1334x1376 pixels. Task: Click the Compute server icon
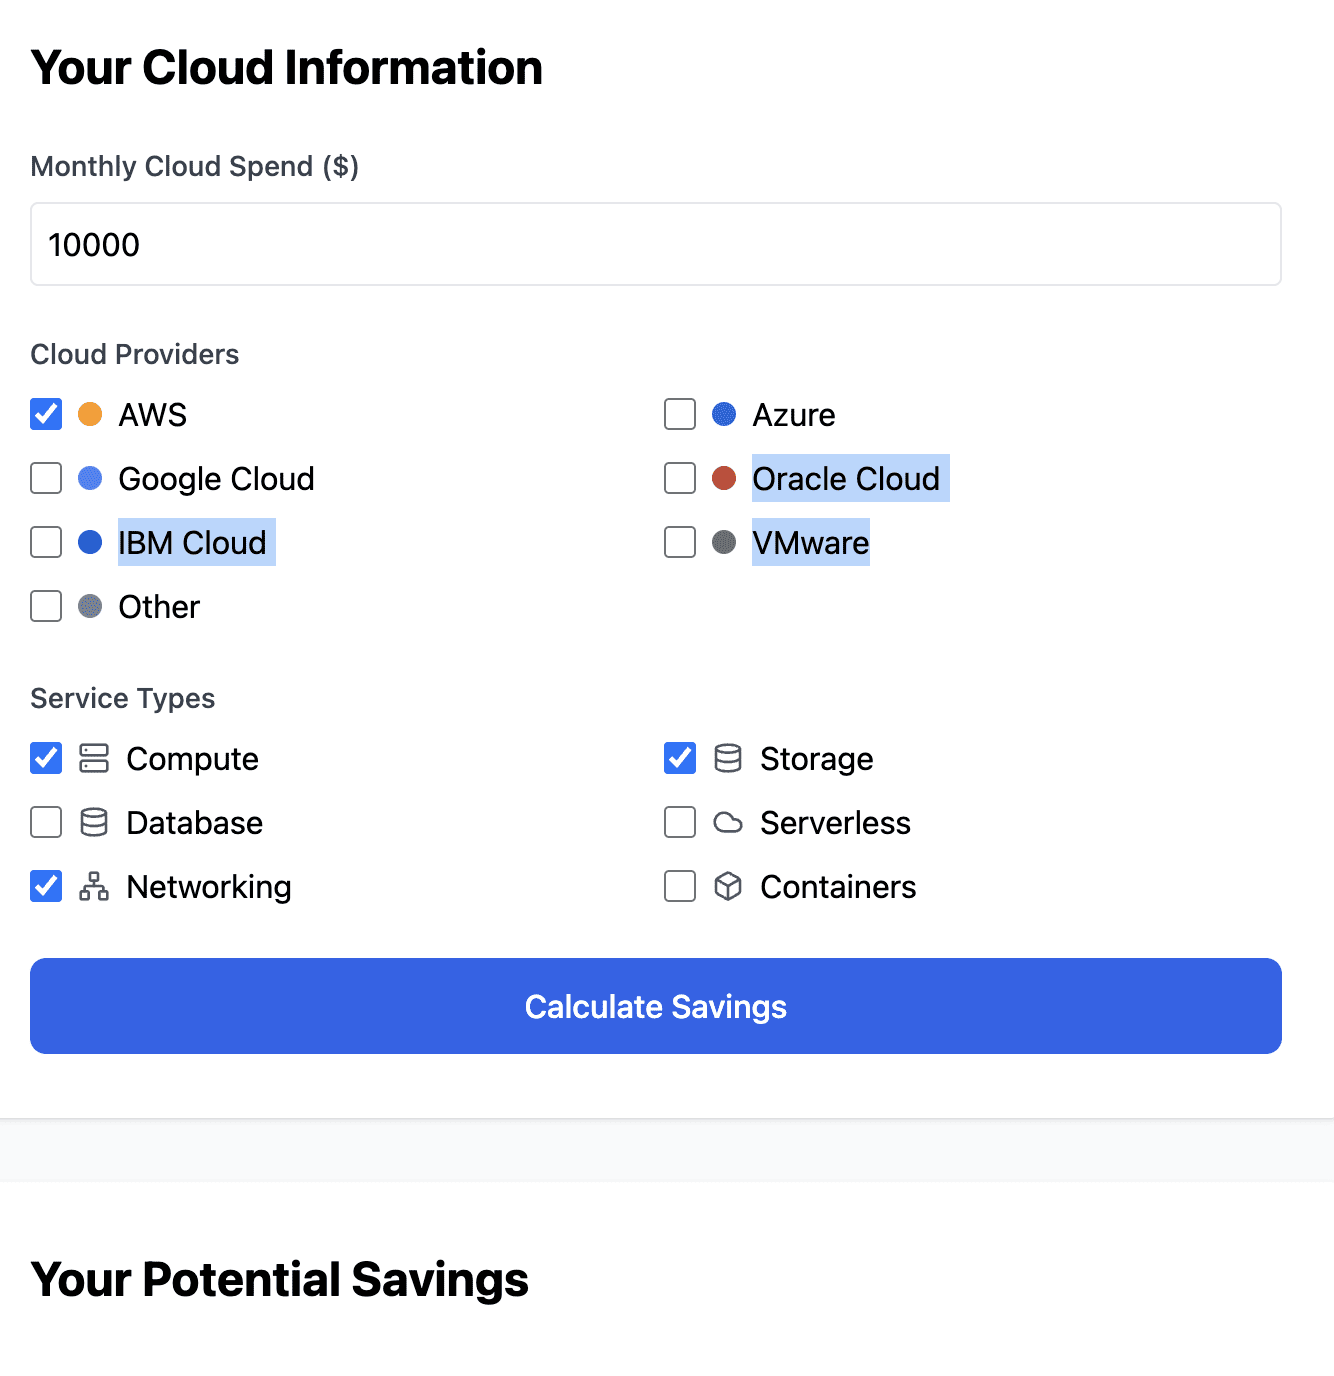[94, 758]
